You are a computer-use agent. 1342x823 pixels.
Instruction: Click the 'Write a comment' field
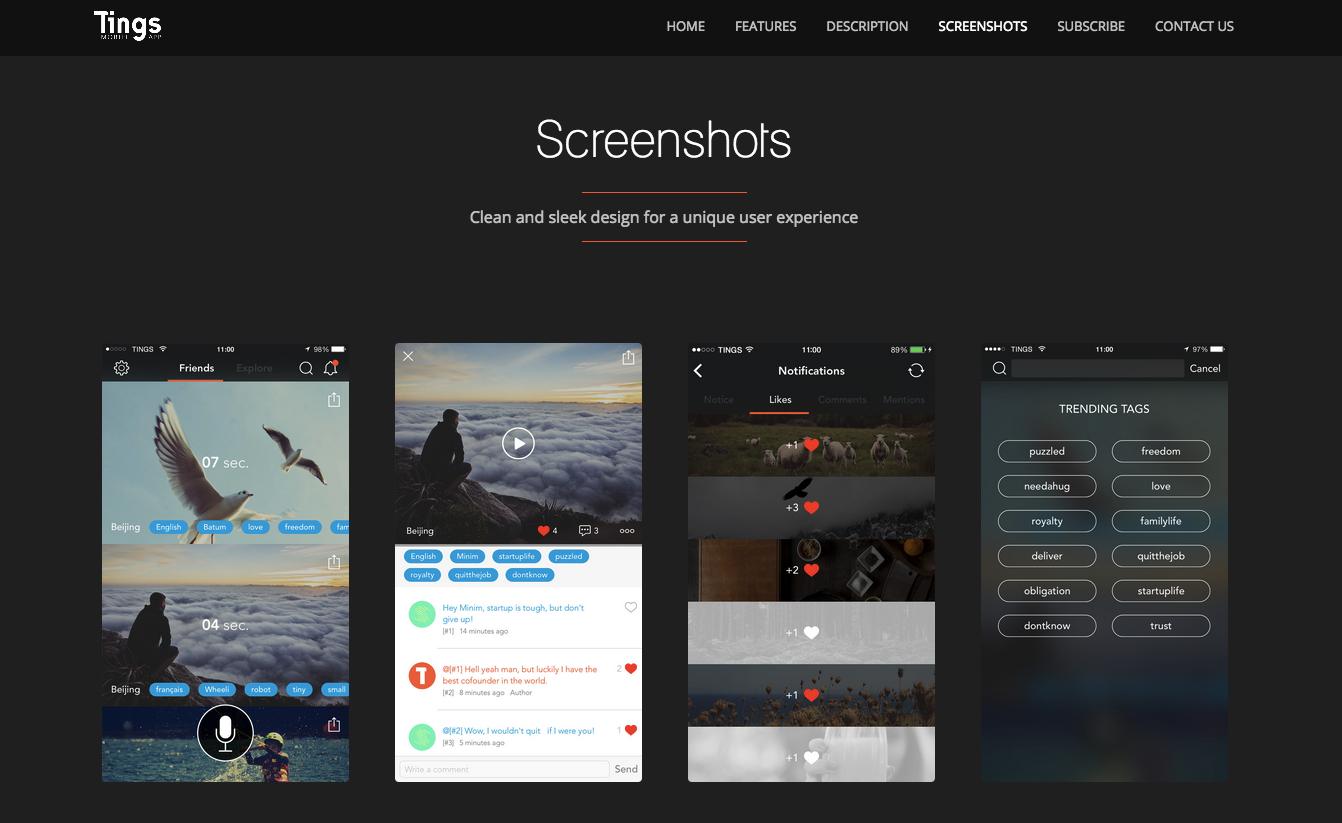[x=504, y=769]
